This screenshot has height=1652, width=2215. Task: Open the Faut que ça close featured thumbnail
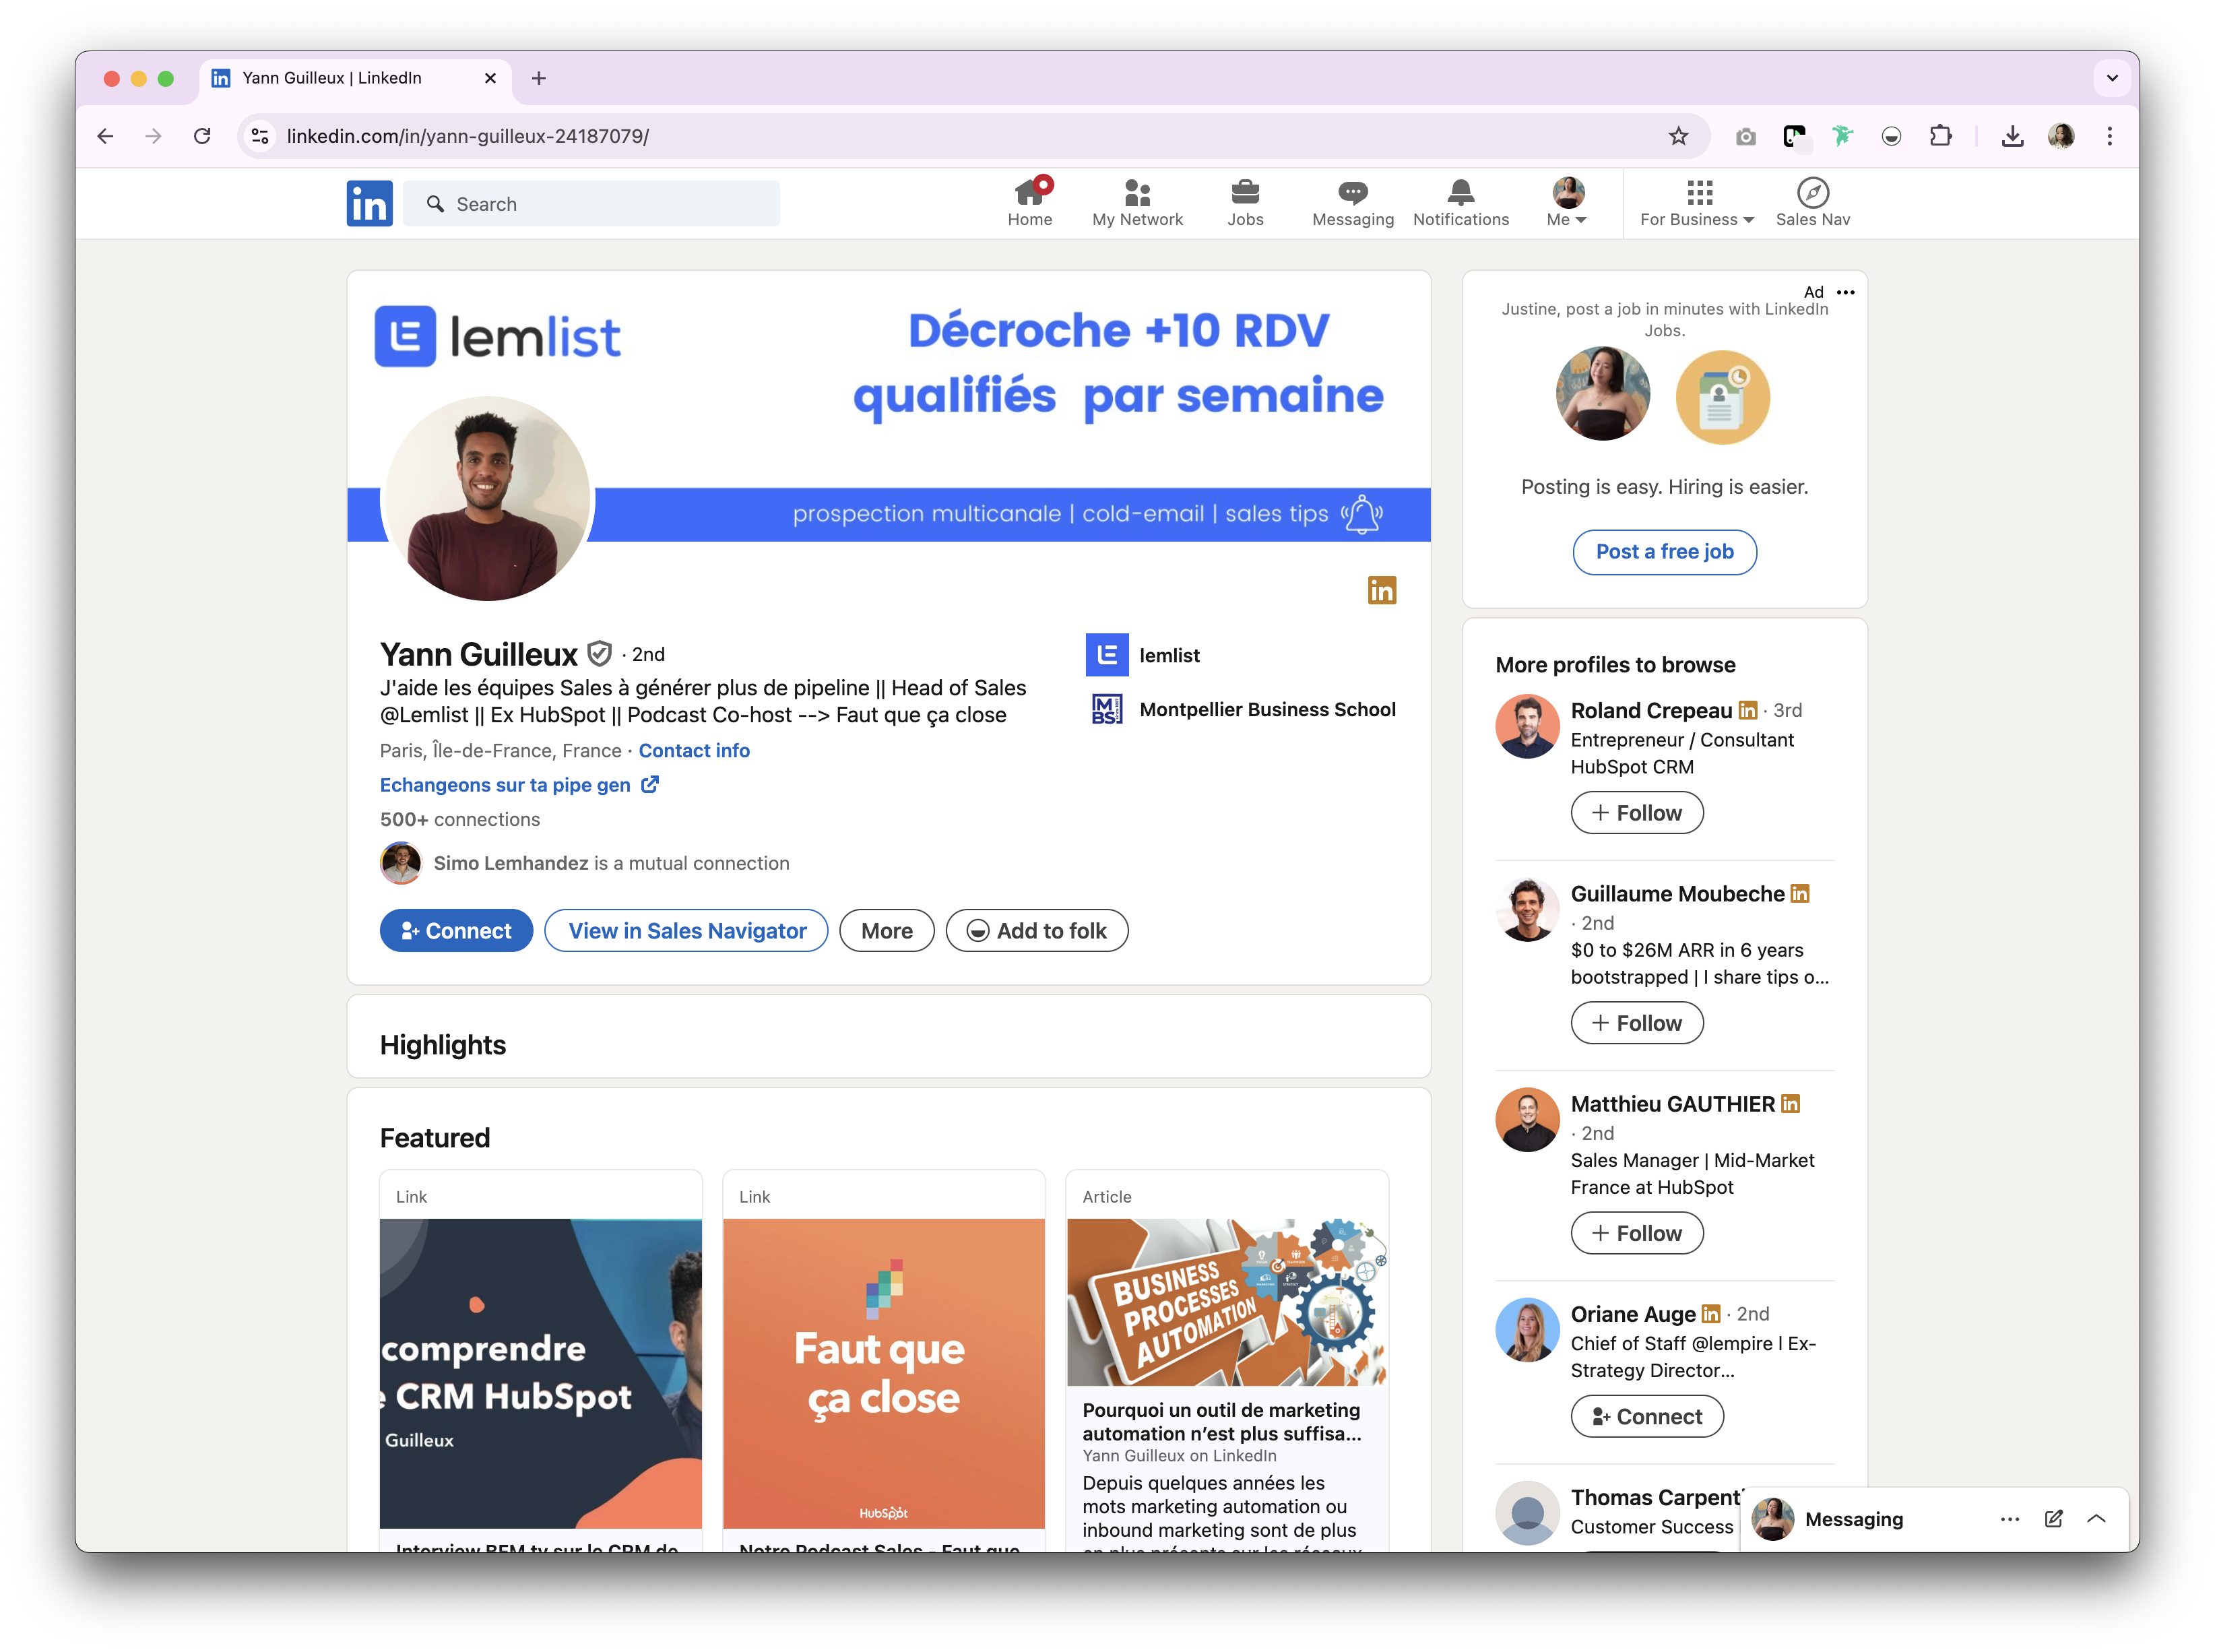(883, 1372)
